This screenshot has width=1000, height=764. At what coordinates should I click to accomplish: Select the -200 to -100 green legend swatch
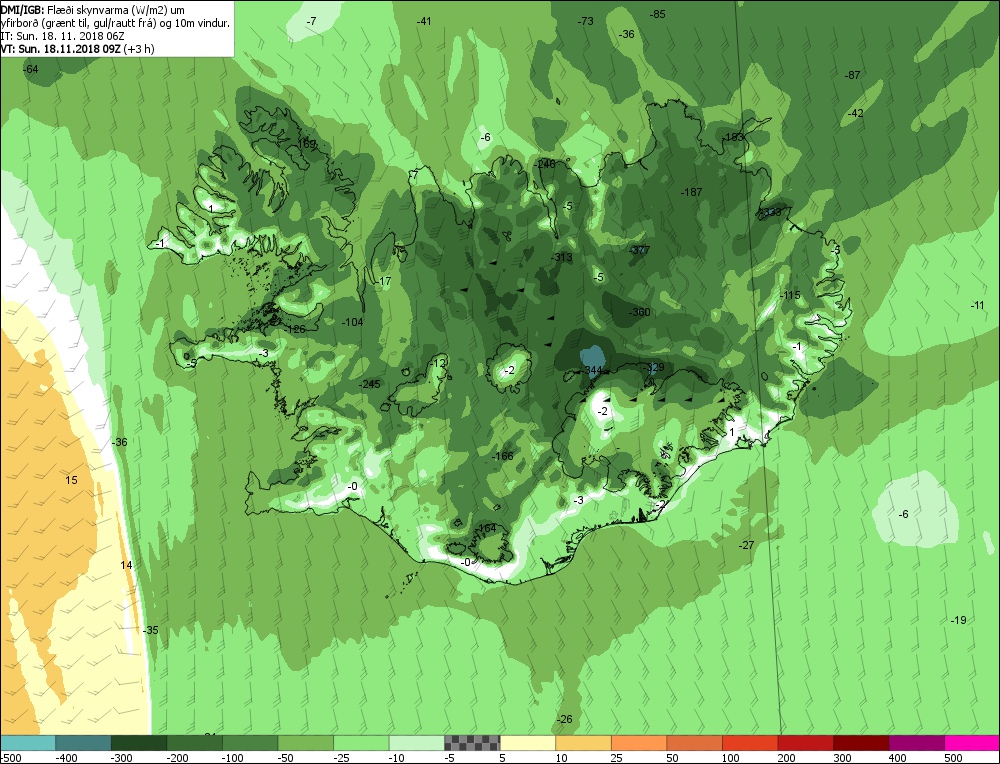pos(195,743)
